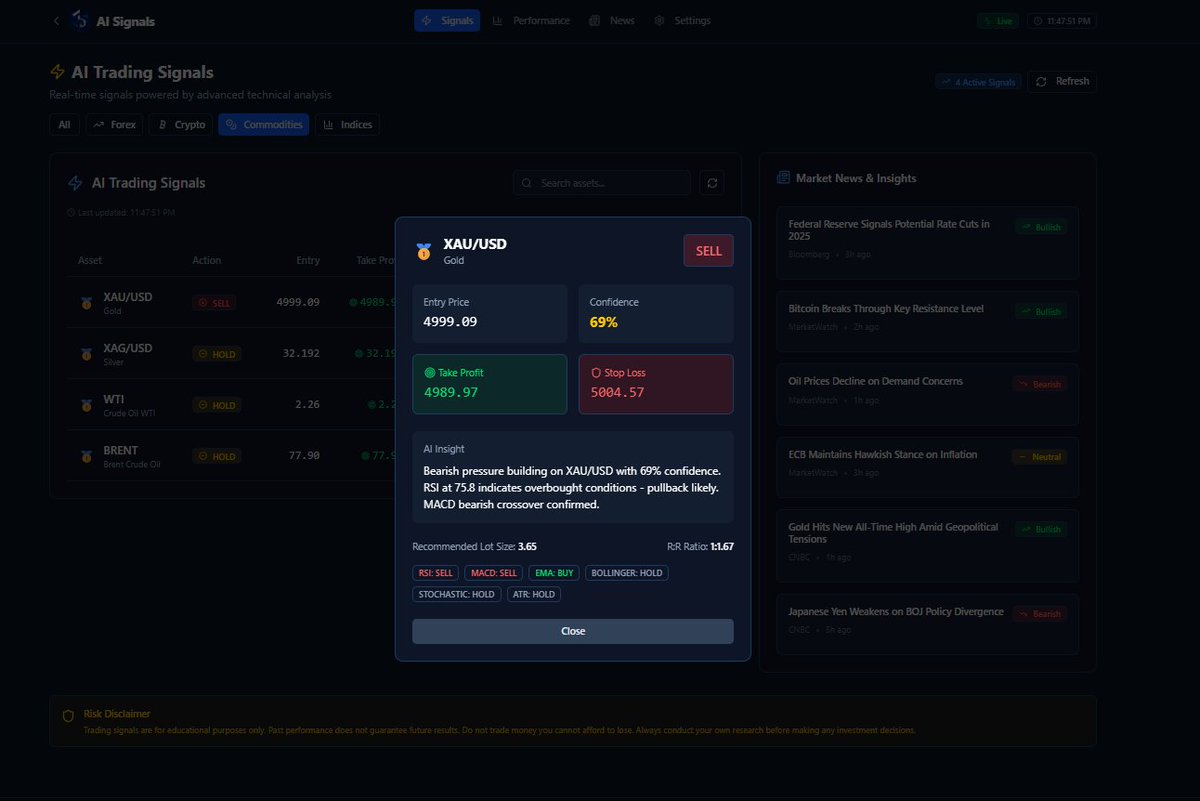The width and height of the screenshot is (1200, 801).
Task: Open Gold Hits New All-Time High article
Action: [928, 545]
